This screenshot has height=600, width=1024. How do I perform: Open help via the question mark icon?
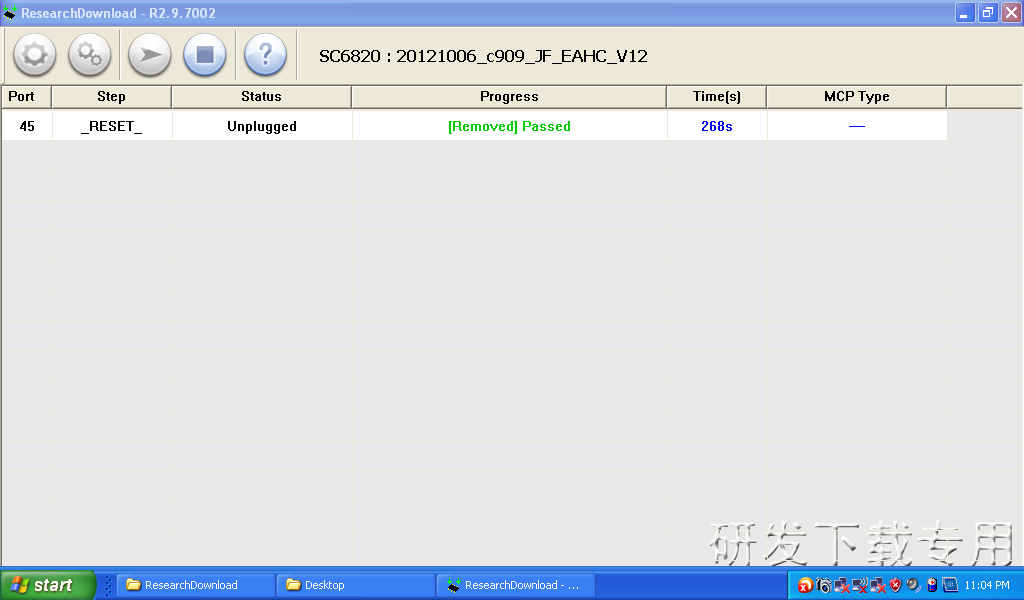click(265, 54)
